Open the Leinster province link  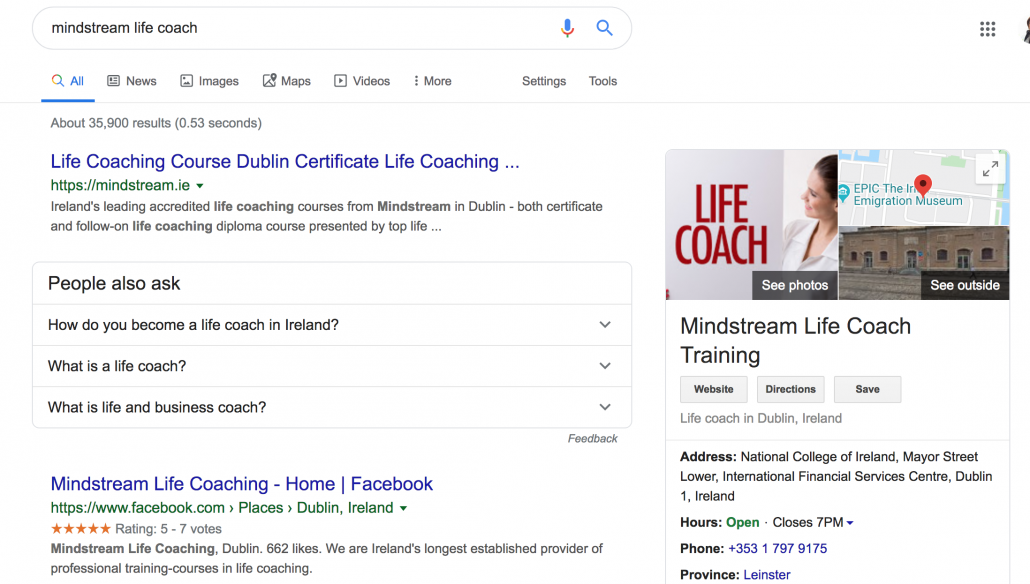coord(767,575)
